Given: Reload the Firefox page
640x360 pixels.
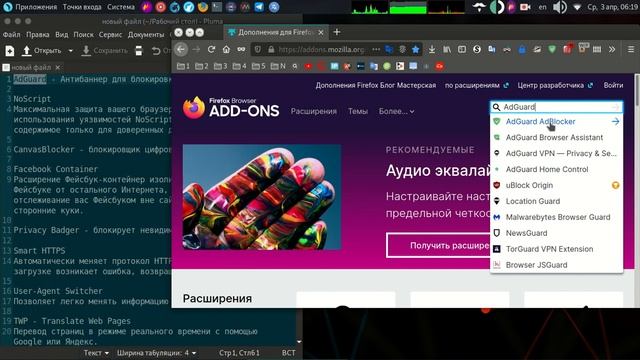Looking at the screenshot, I should coord(211,49).
